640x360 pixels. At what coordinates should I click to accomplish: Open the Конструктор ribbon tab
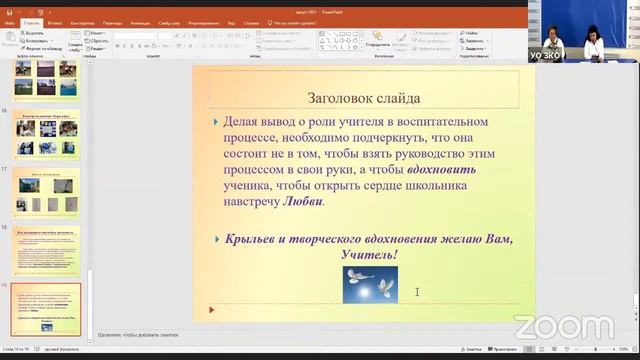[x=82, y=23]
